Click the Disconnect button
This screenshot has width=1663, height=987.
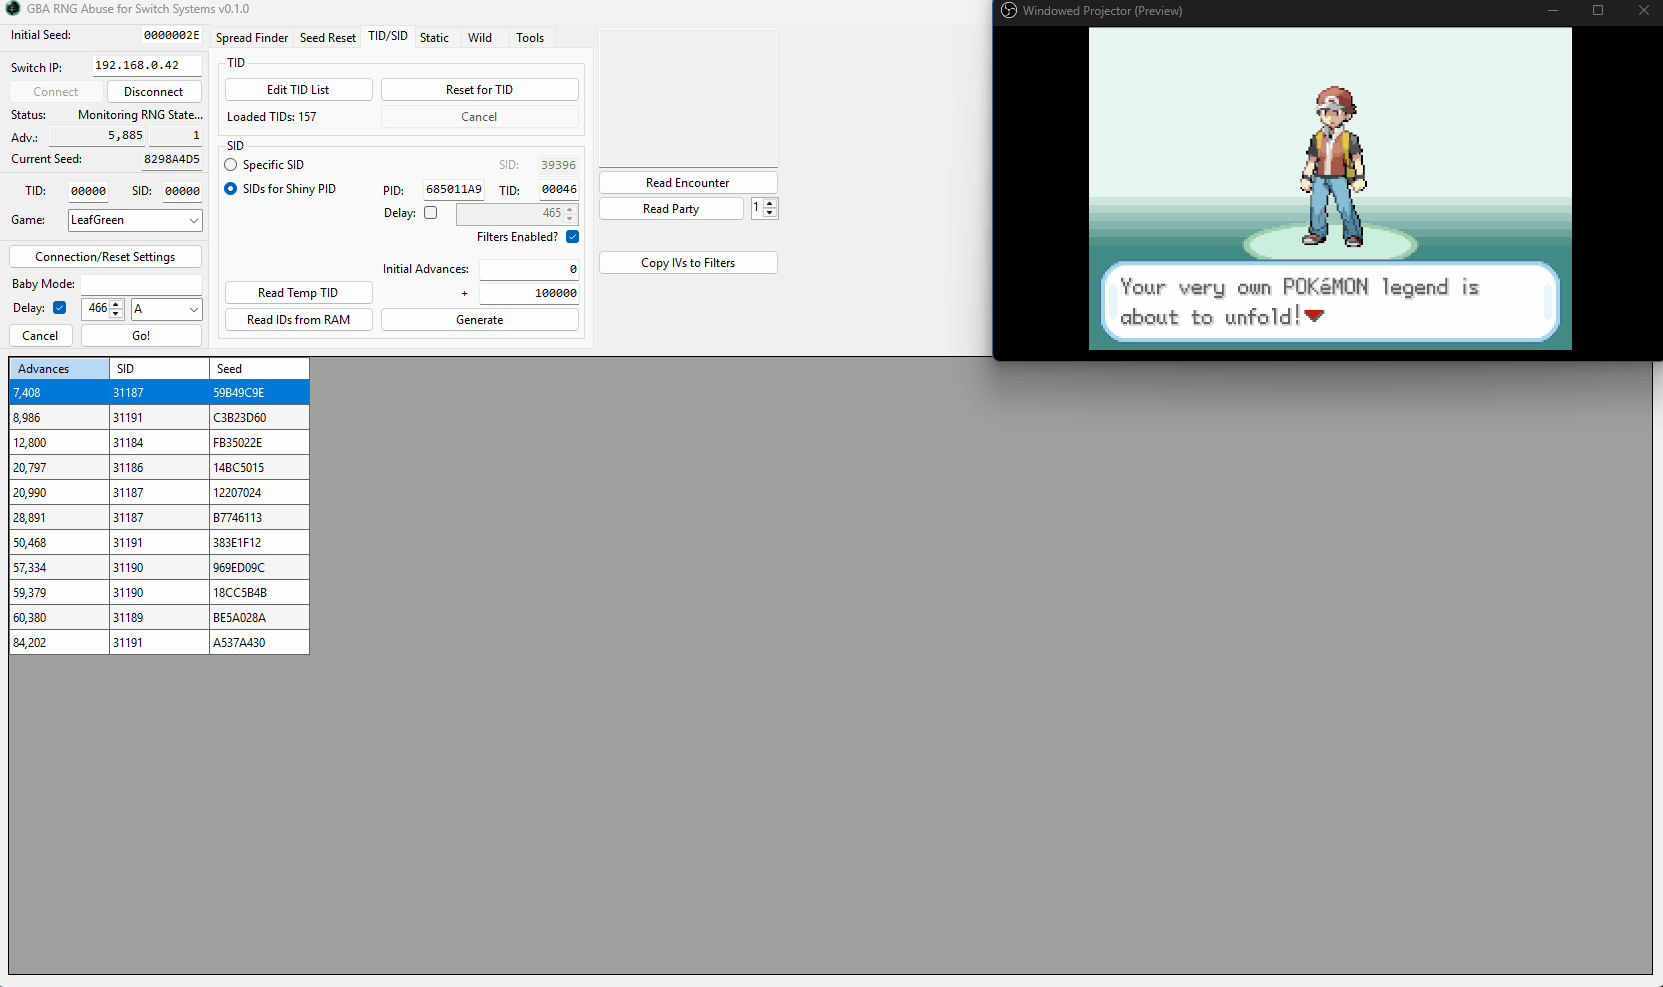click(154, 92)
